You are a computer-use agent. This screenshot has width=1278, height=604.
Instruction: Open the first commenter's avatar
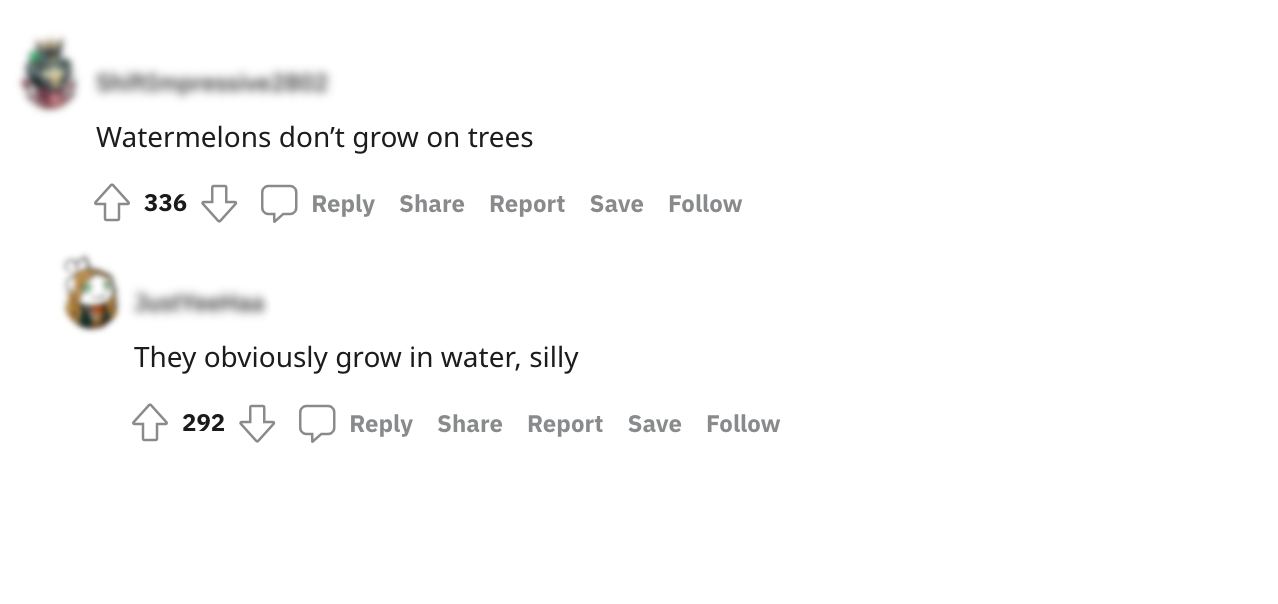[x=50, y=76]
